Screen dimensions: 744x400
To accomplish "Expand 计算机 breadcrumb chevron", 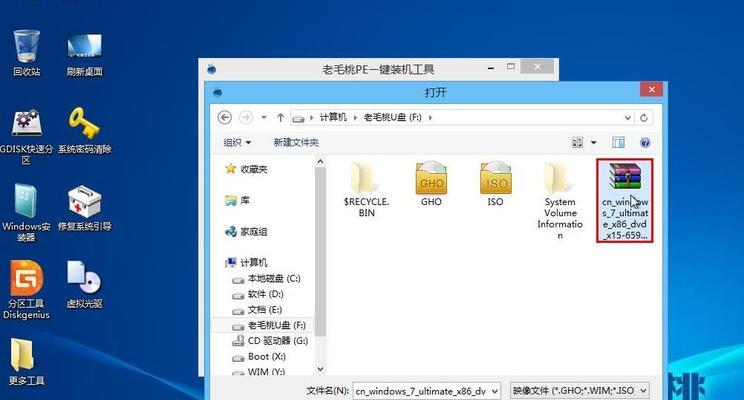I will click(x=355, y=117).
